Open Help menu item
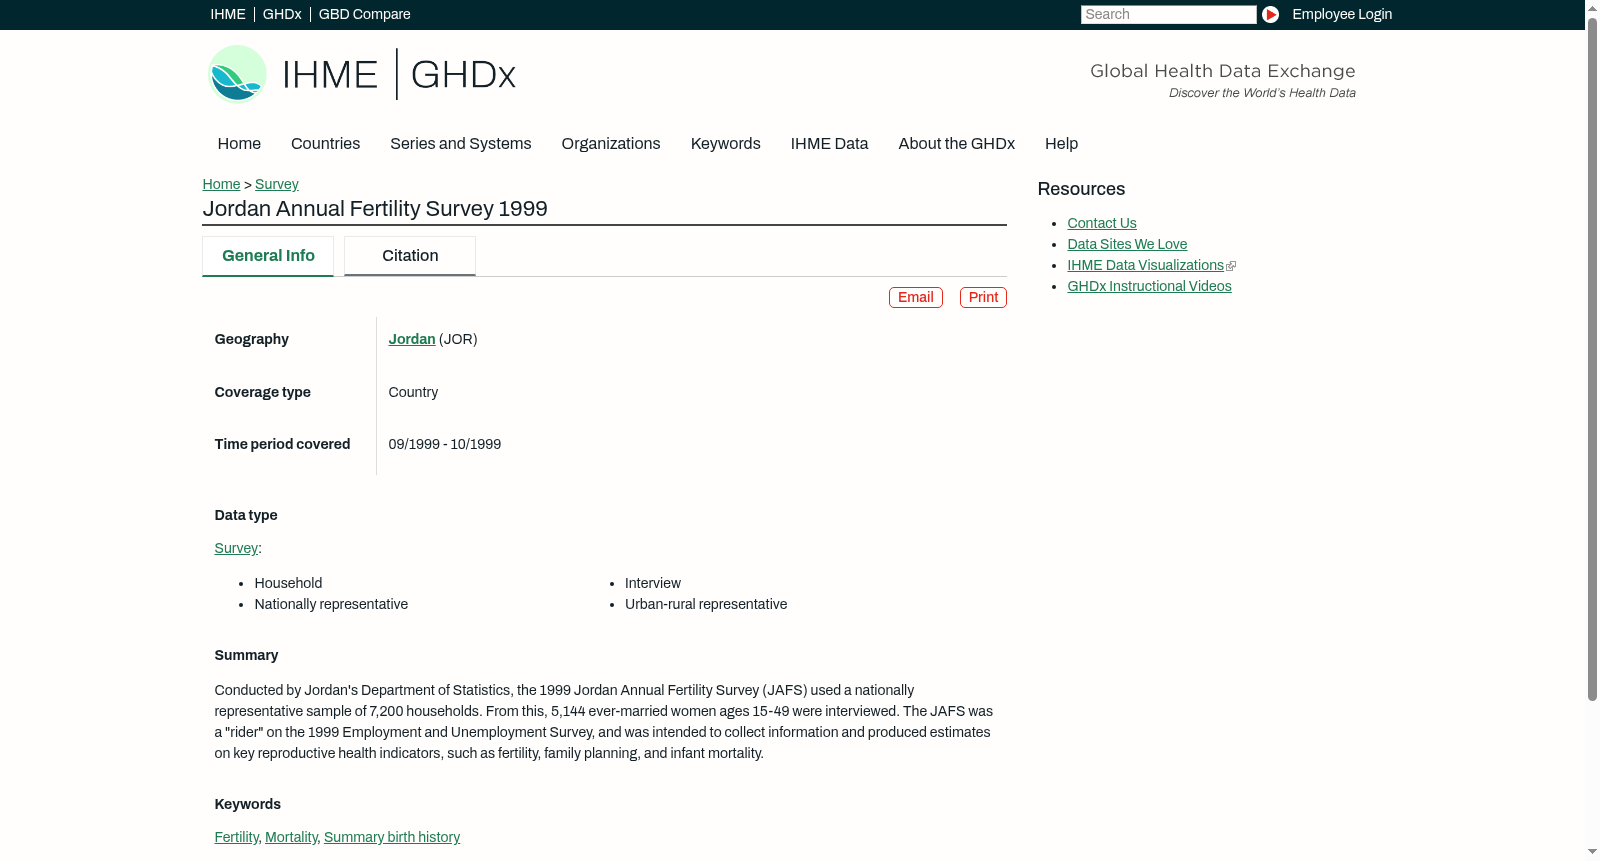The height and width of the screenshot is (861, 1600). click(x=1061, y=144)
